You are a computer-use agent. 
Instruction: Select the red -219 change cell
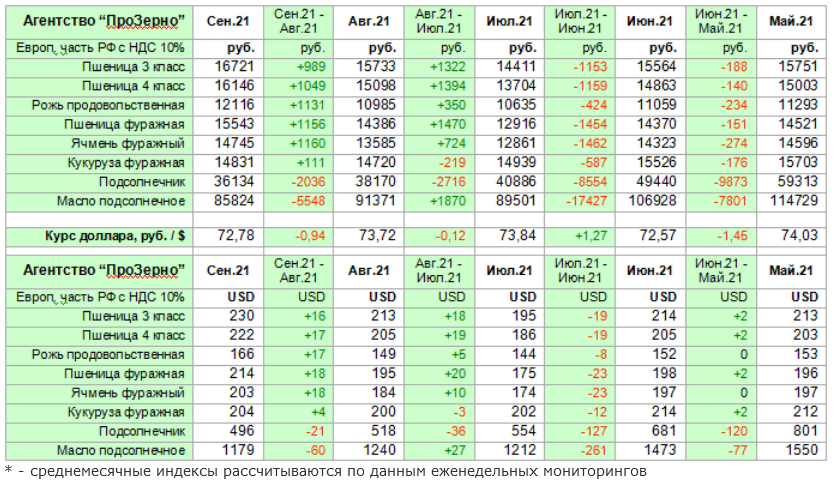tap(439, 163)
